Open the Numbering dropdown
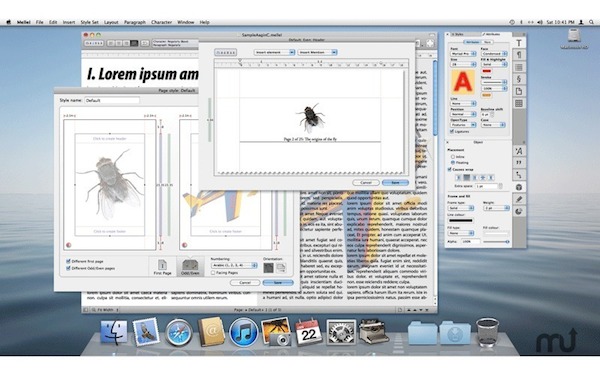The width and height of the screenshot is (600, 375). (234, 265)
